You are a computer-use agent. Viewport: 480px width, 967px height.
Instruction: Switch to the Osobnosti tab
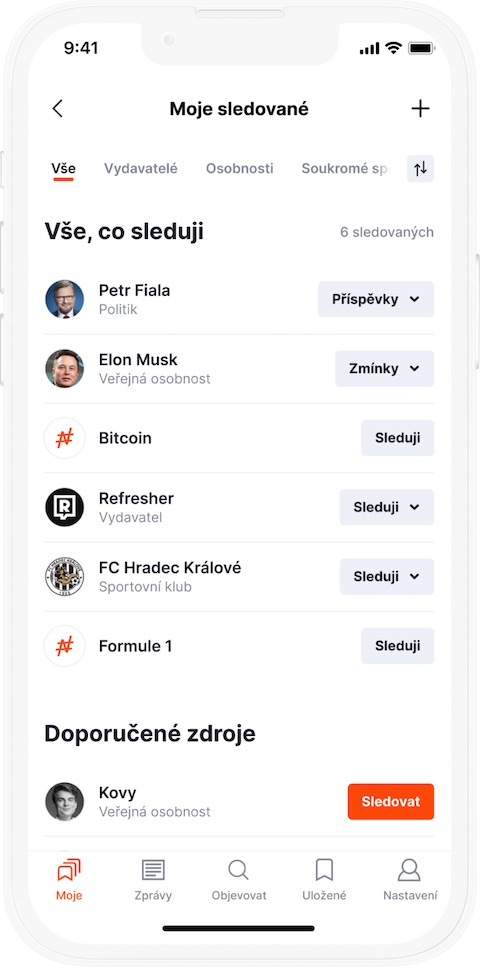tap(239, 168)
